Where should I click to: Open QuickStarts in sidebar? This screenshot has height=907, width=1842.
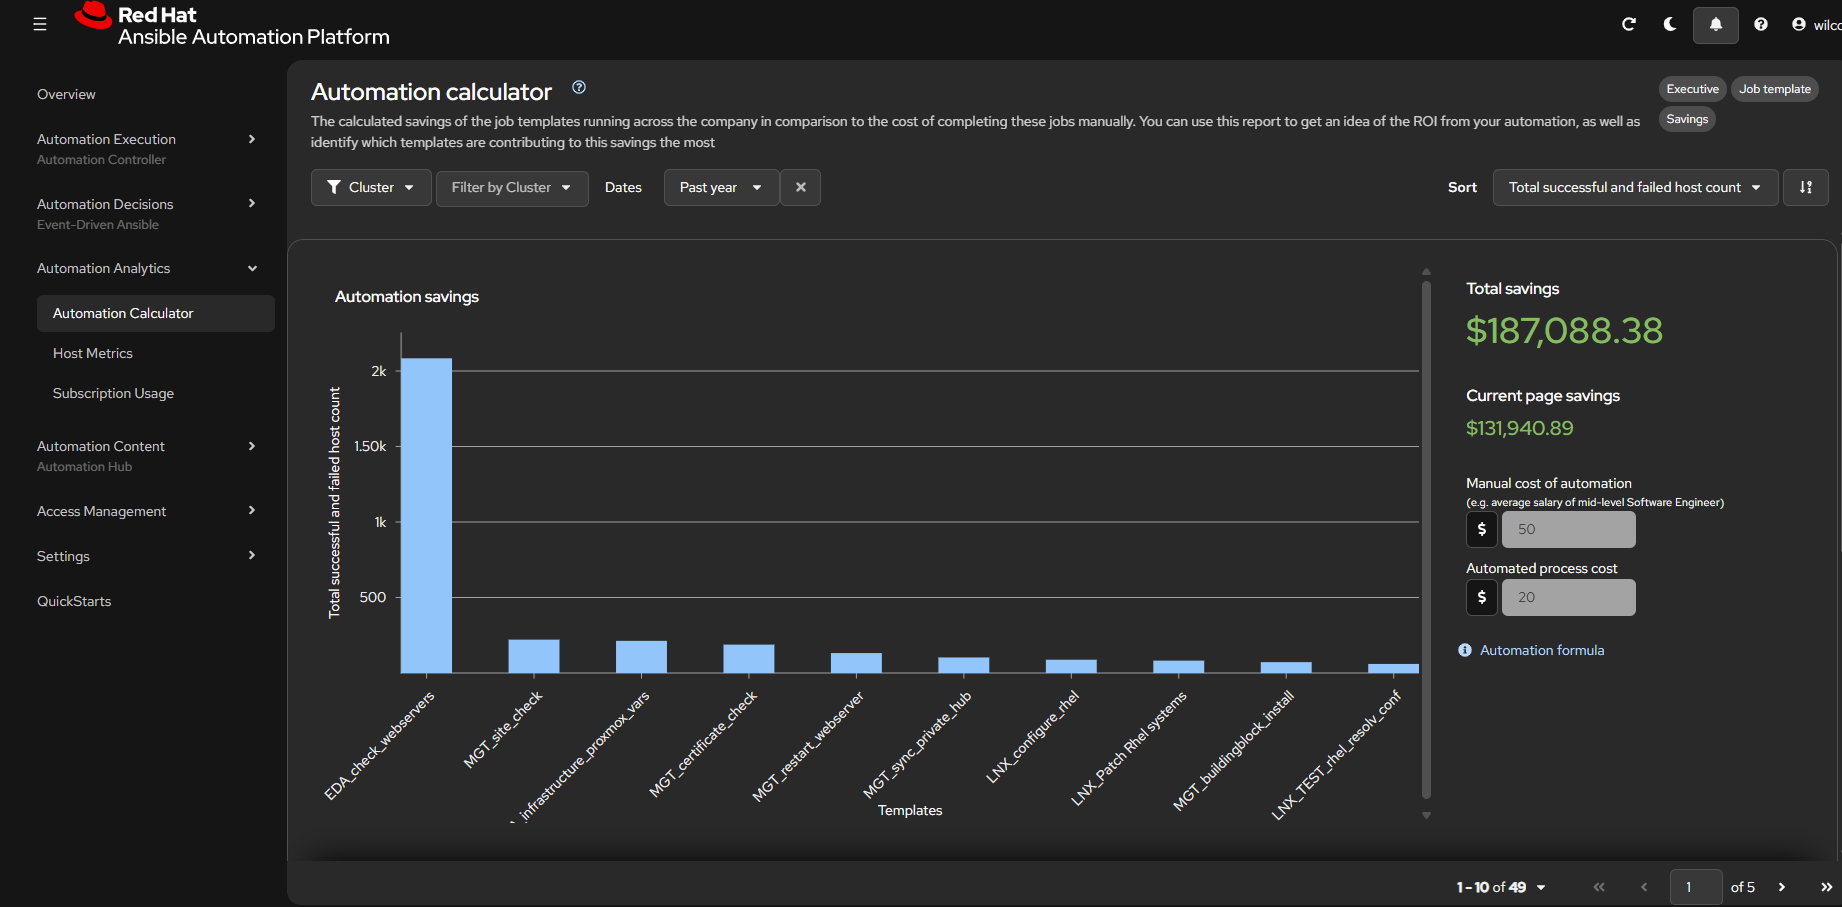click(74, 601)
